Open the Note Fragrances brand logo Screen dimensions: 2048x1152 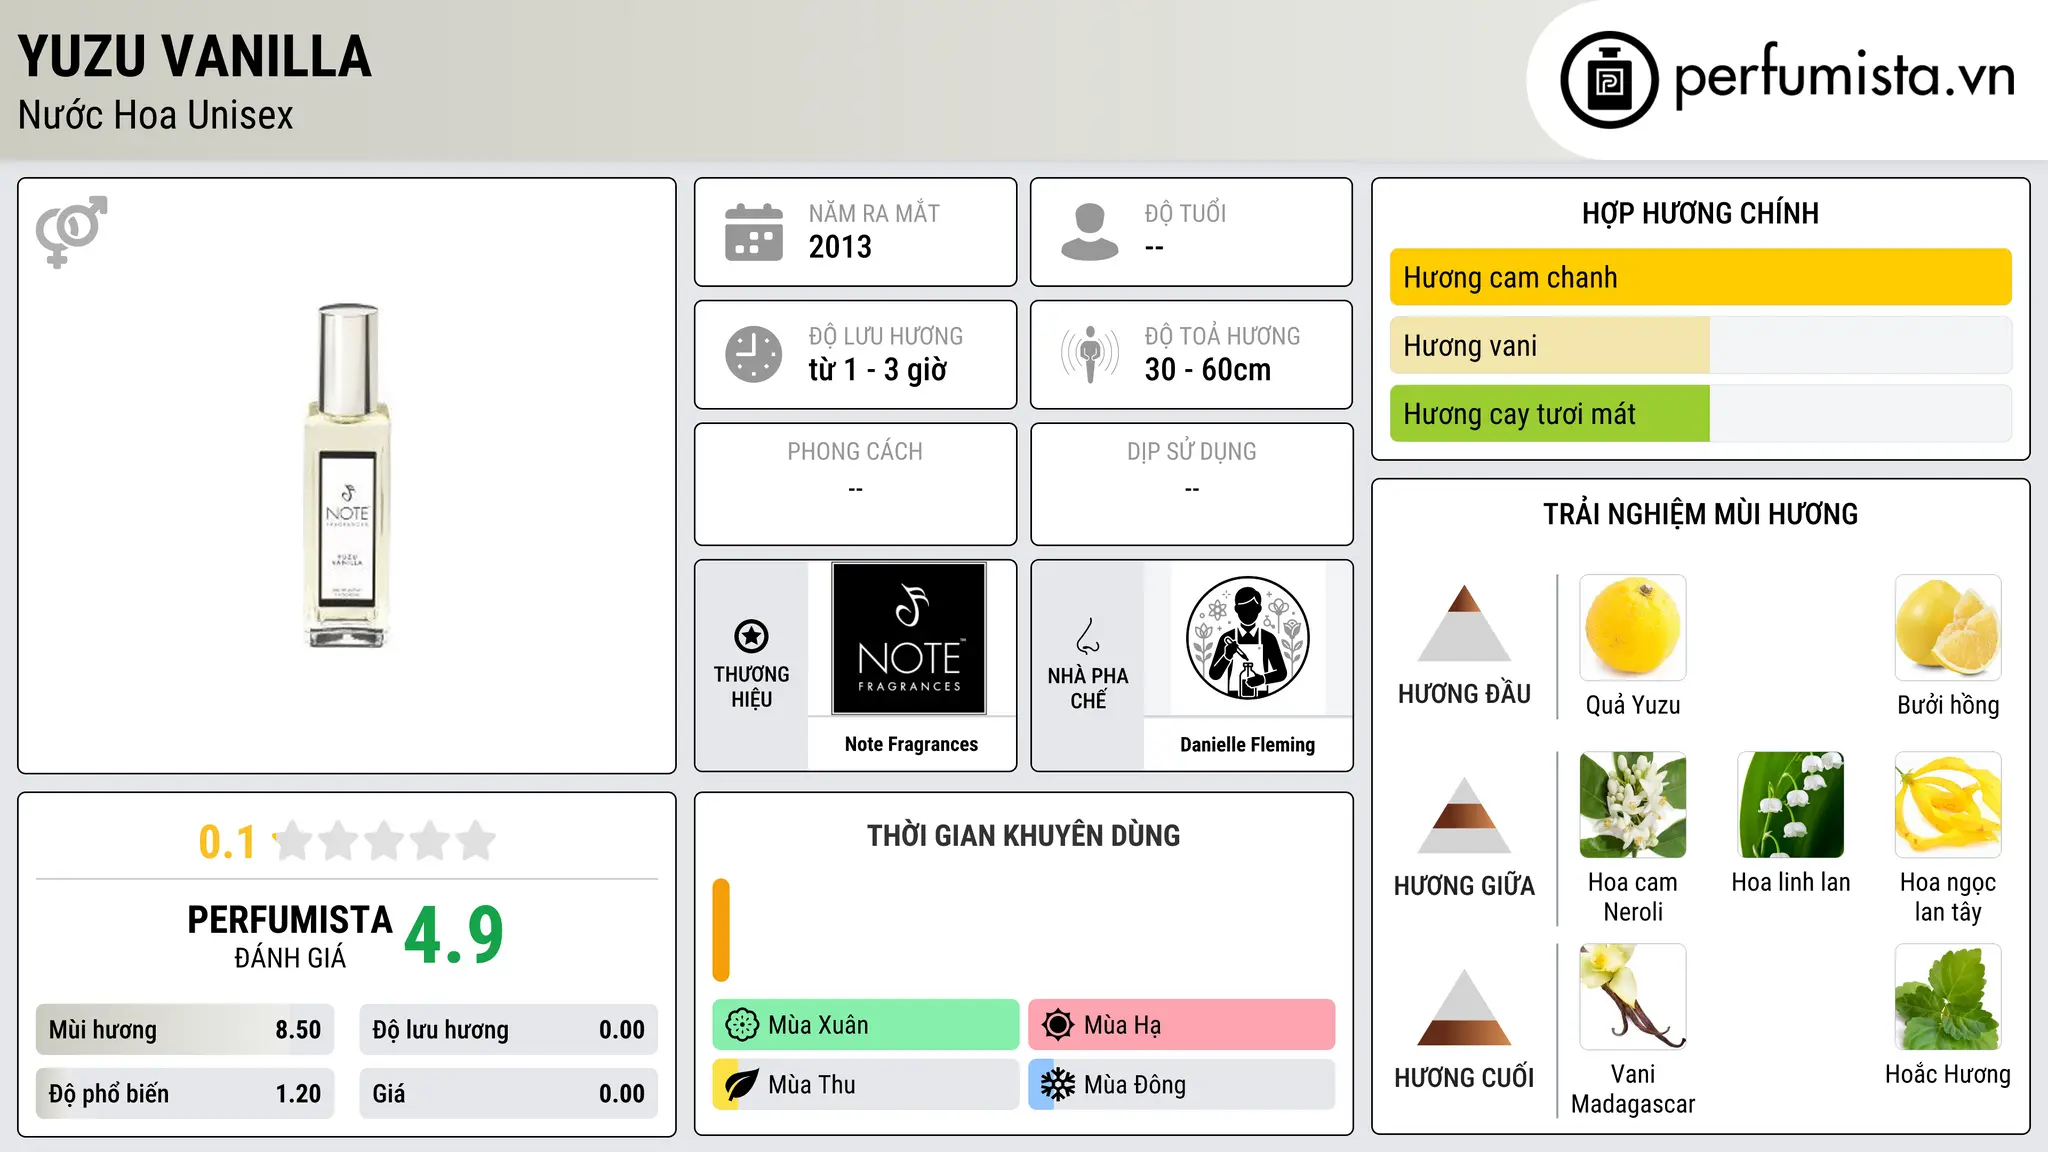pyautogui.click(x=909, y=638)
